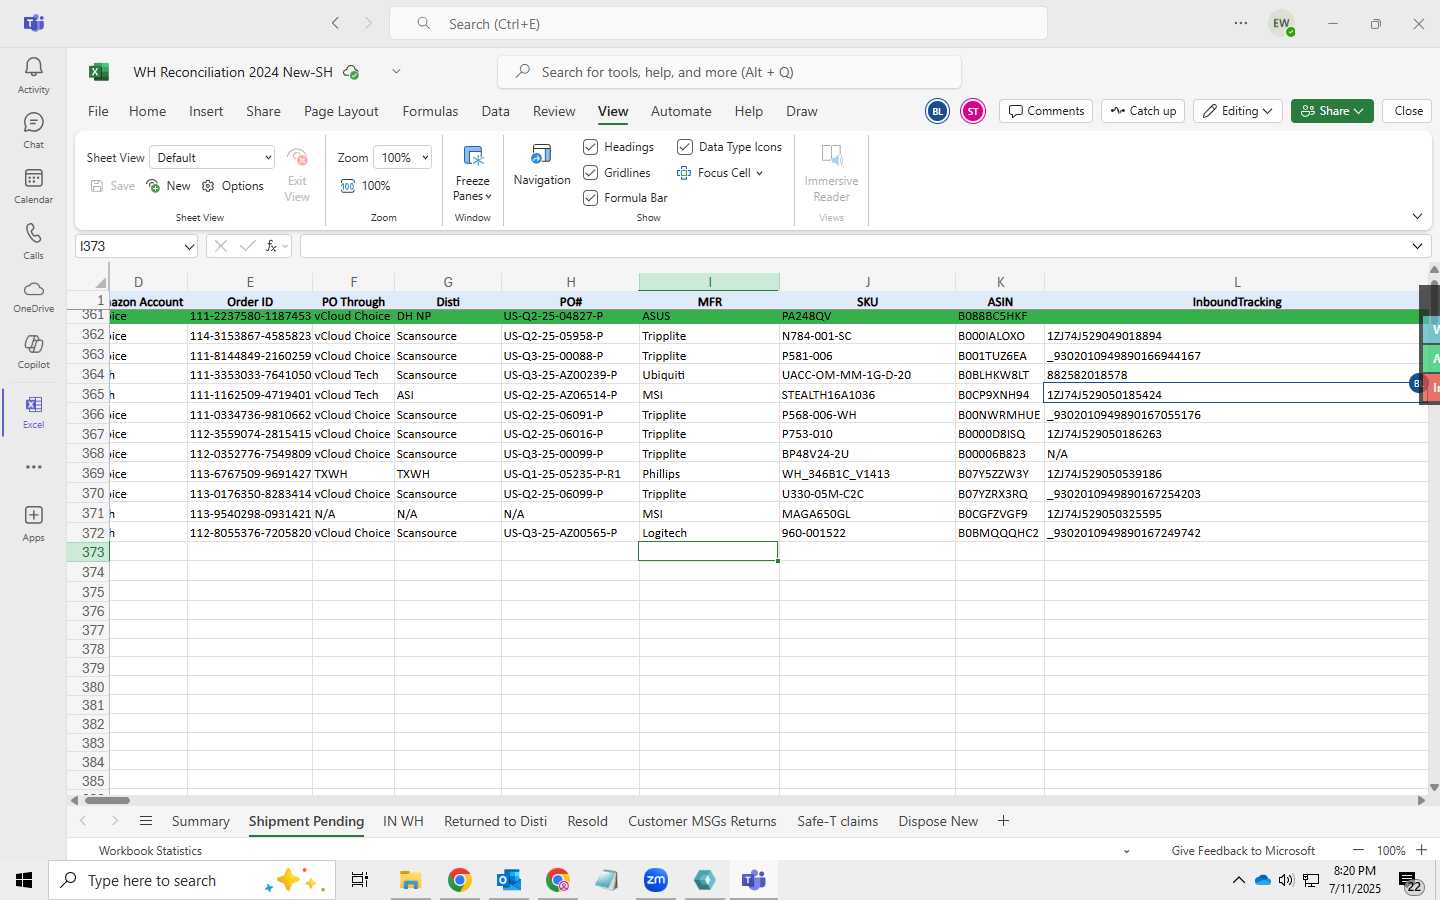Open Windows Start menu

(x=24, y=880)
